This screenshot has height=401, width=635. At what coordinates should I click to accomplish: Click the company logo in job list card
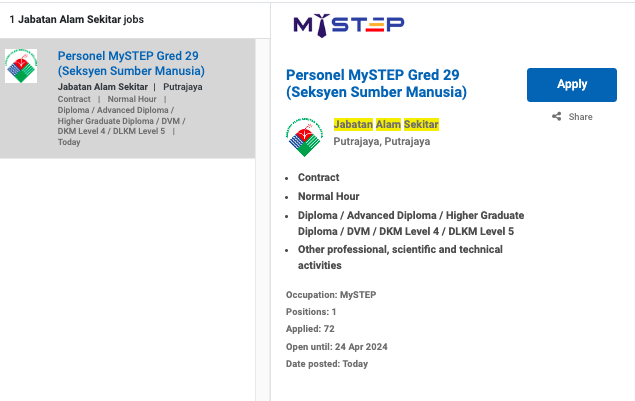(20, 66)
